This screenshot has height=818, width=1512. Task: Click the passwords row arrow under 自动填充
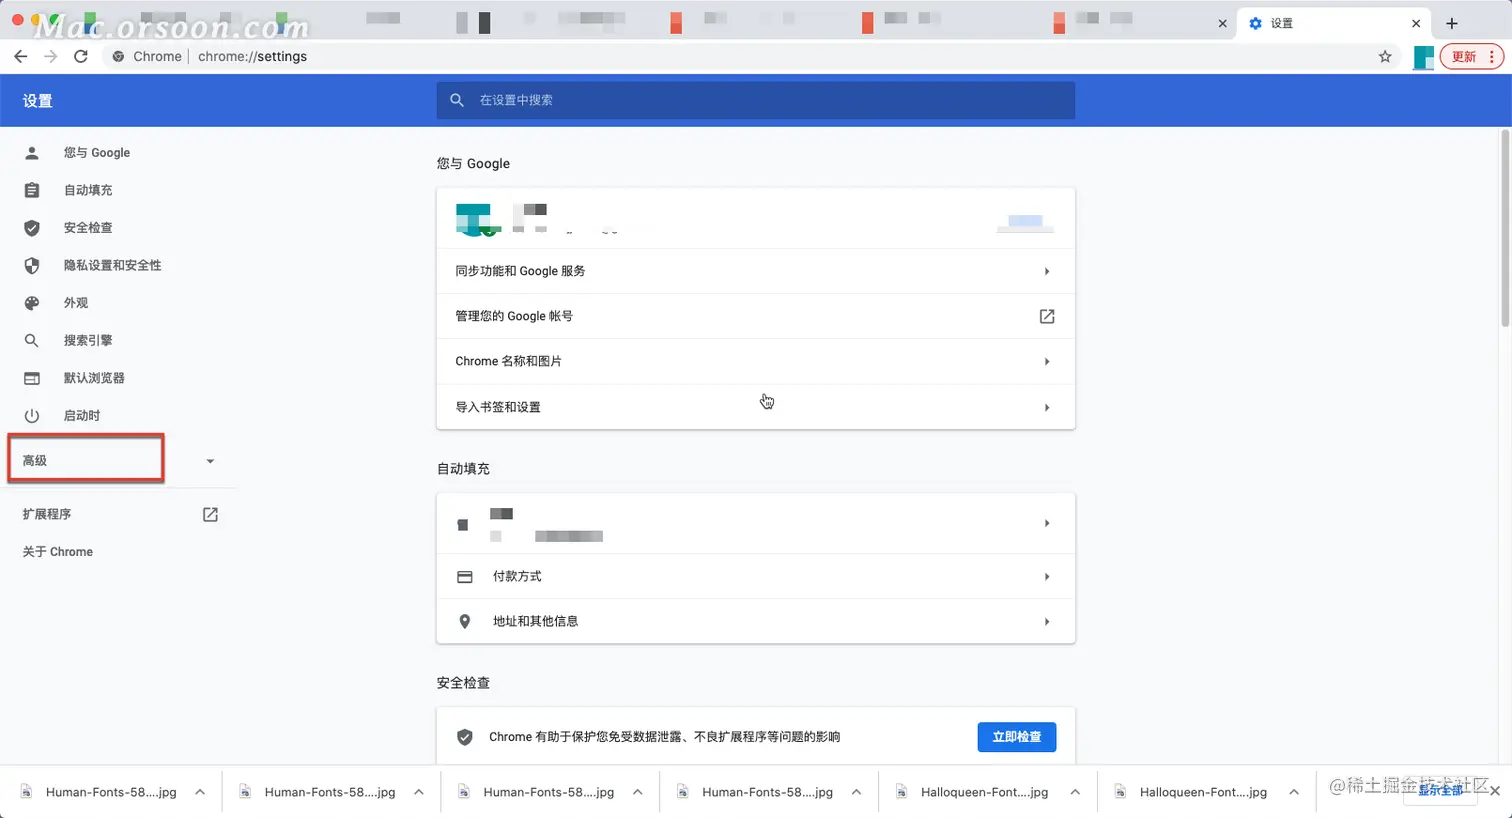1047,523
